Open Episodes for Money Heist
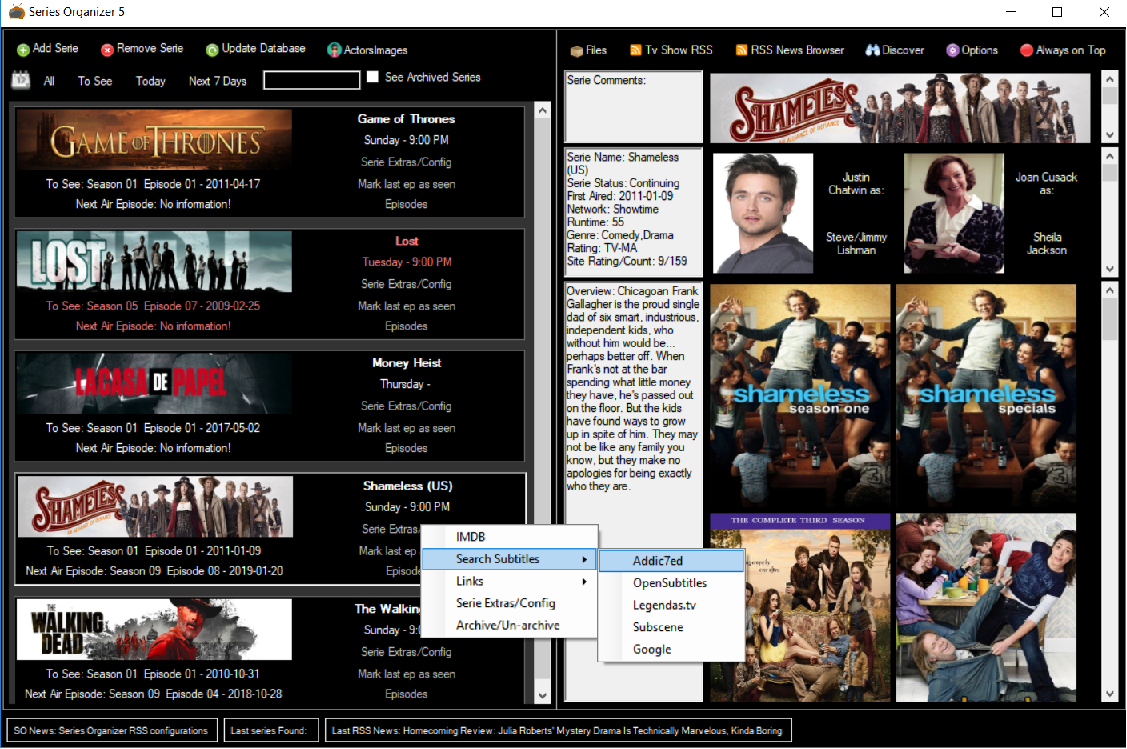 [x=406, y=448]
